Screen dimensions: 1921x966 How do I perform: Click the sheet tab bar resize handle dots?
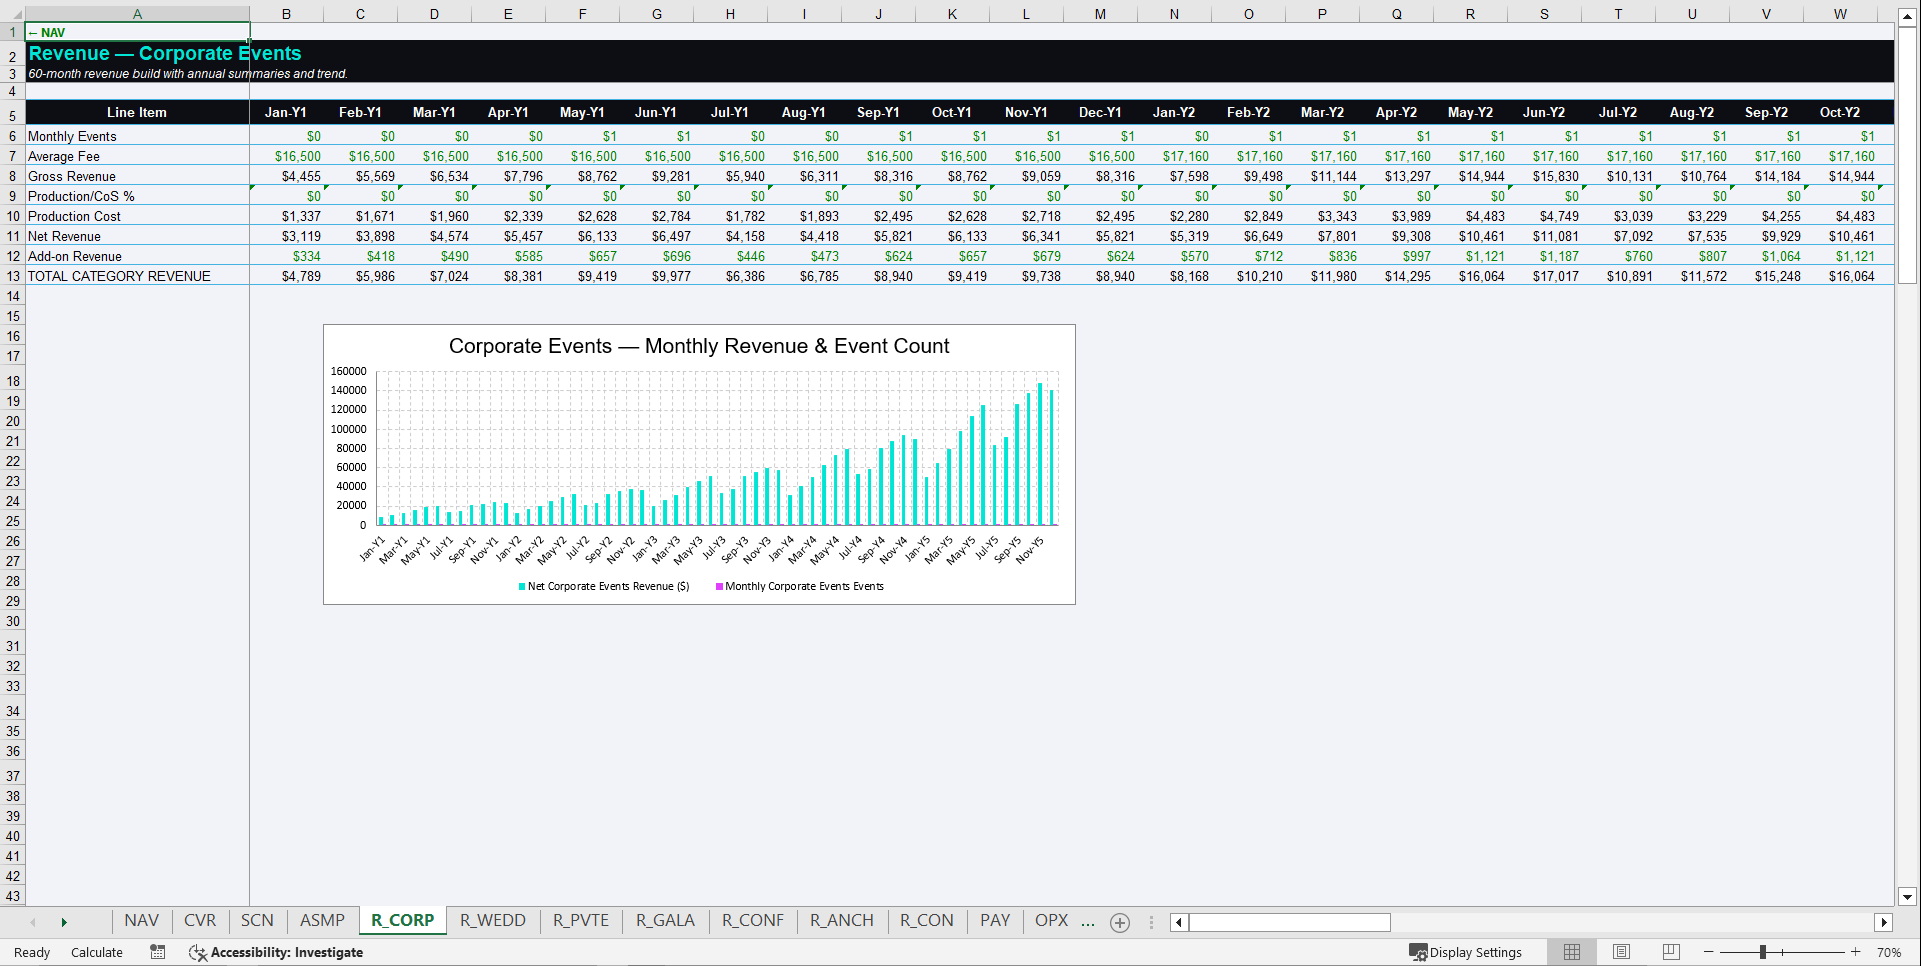click(x=1151, y=922)
